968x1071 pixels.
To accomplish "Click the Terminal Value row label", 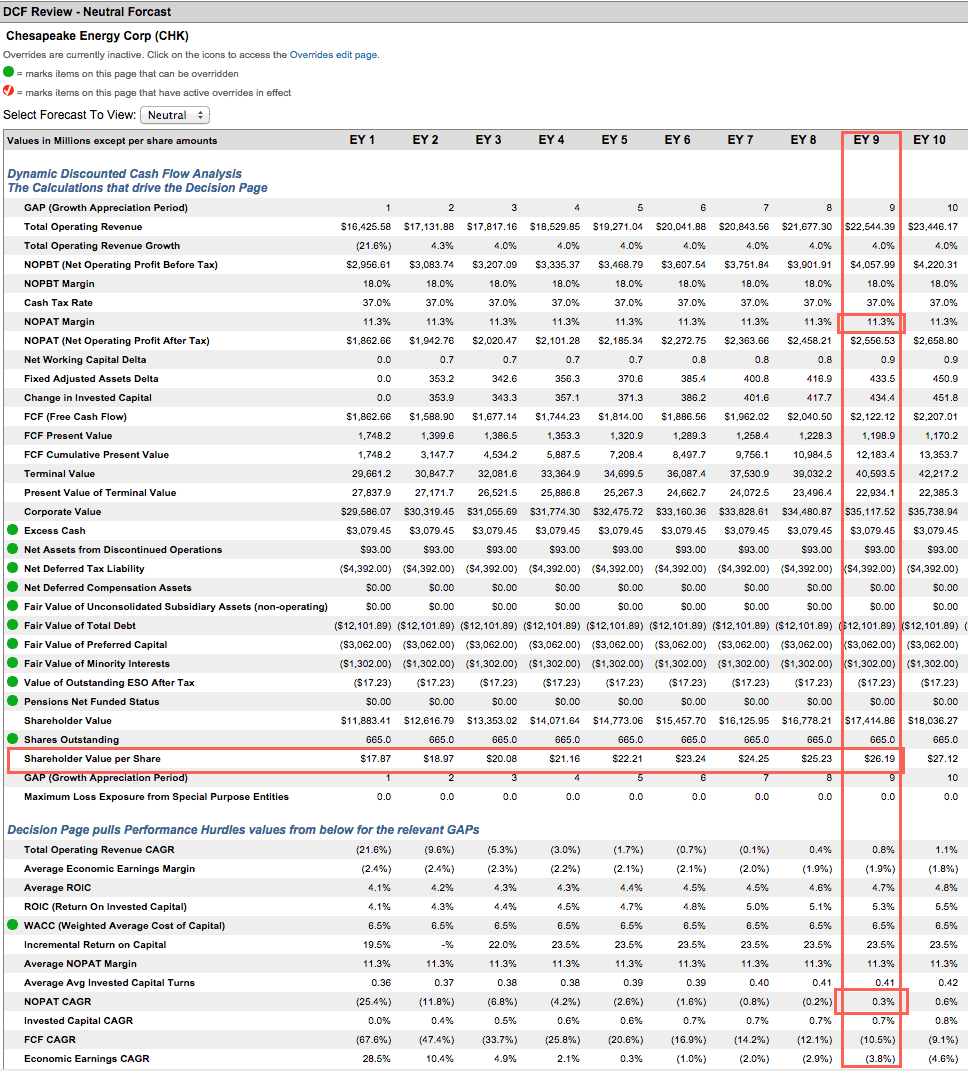I will [59, 473].
